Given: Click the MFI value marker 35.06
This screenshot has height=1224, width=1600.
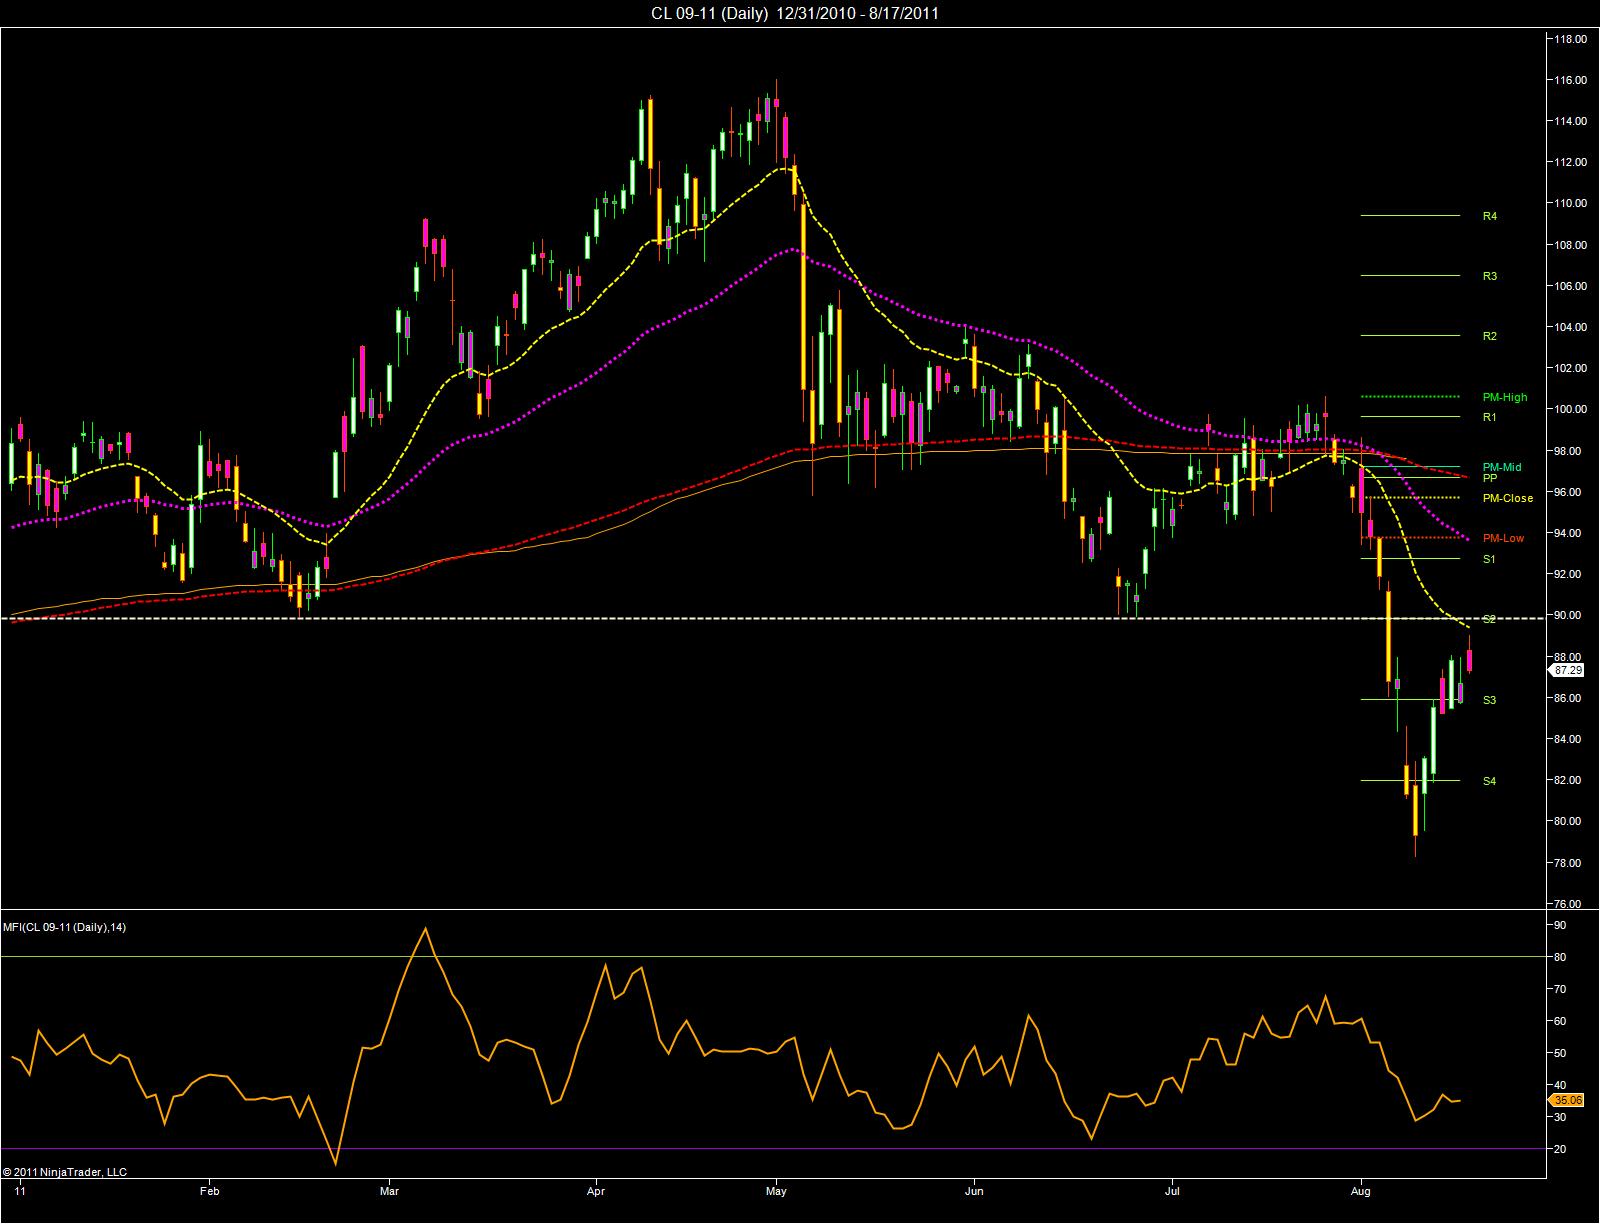Looking at the screenshot, I should (1569, 1100).
